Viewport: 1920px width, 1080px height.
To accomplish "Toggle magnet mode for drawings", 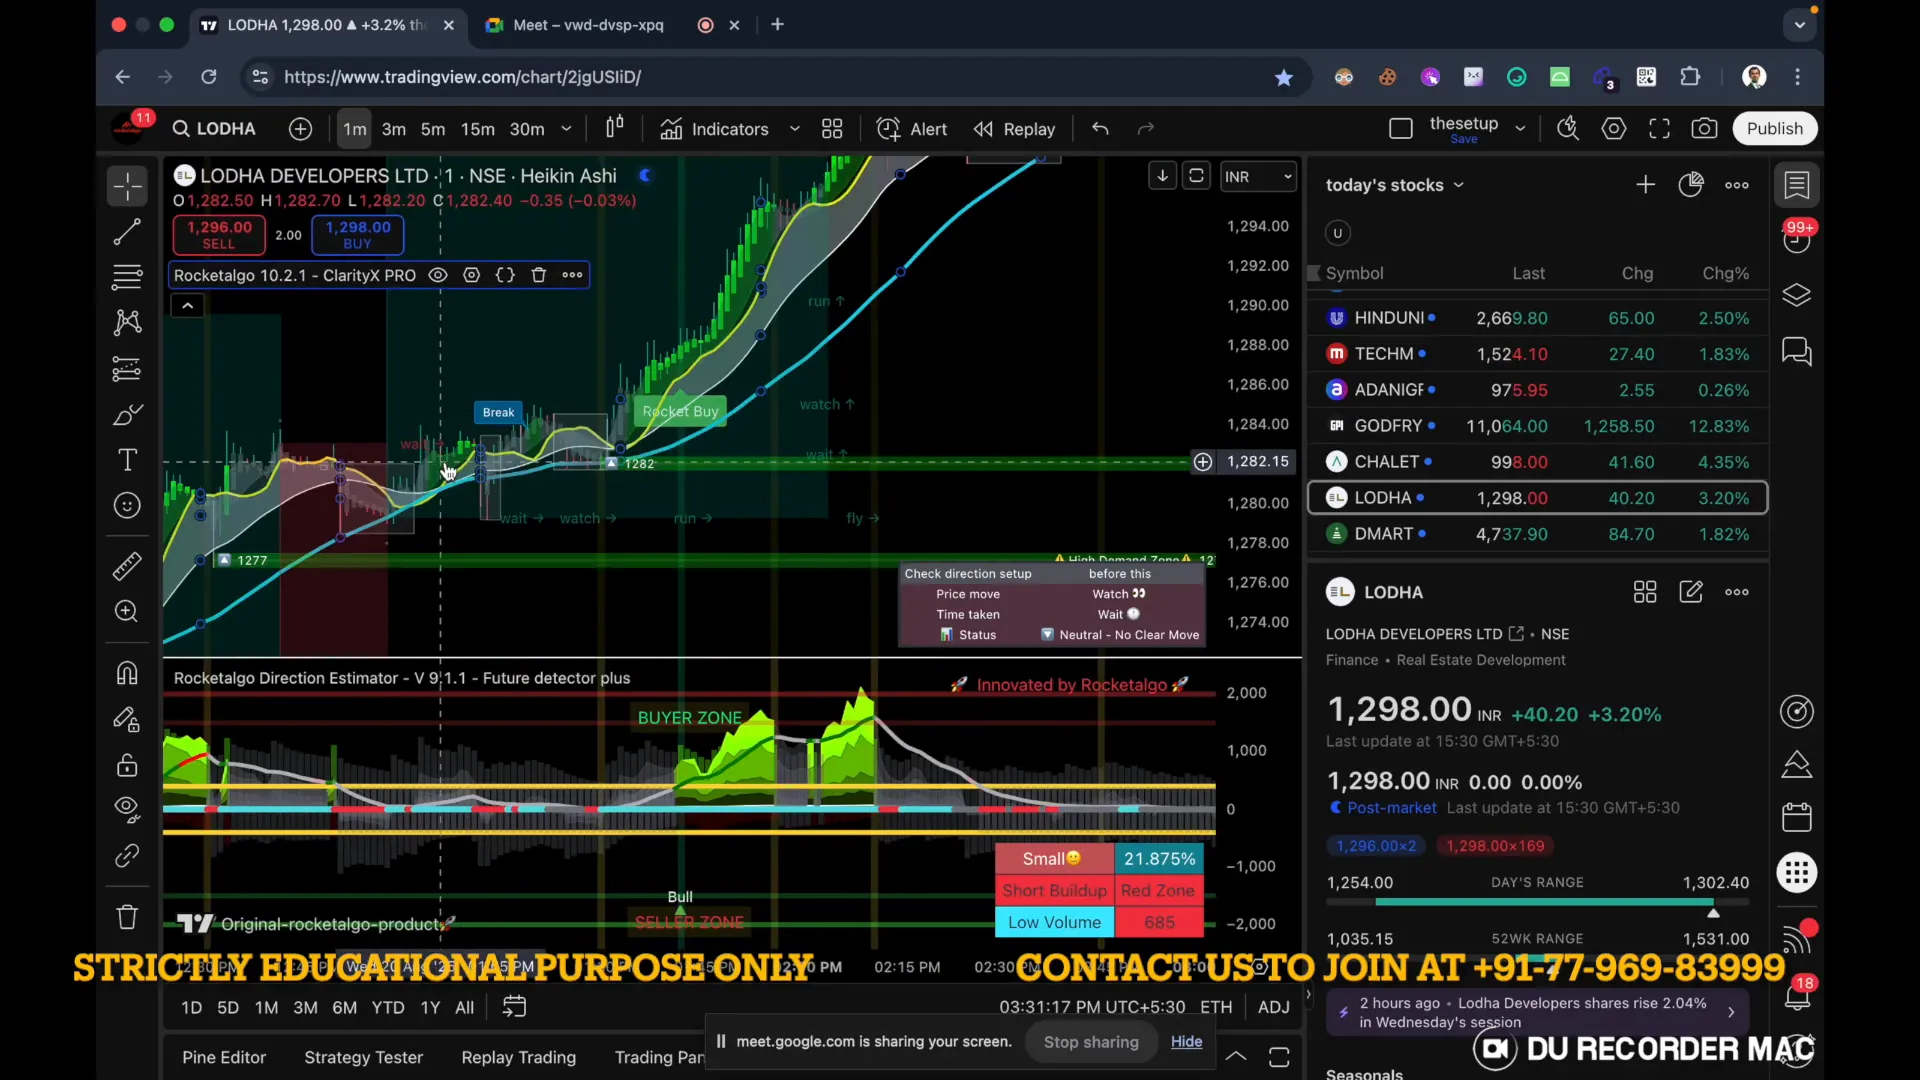I will tap(127, 673).
